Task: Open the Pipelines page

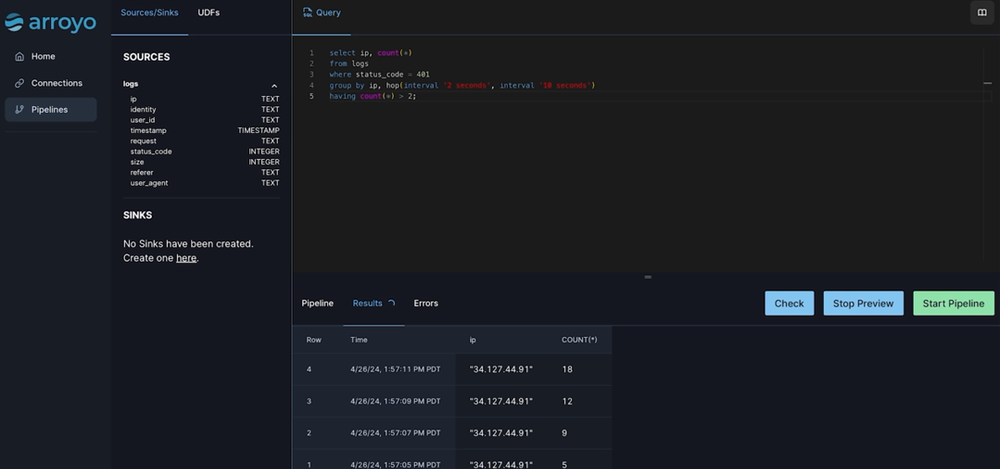Action: tap(50, 110)
